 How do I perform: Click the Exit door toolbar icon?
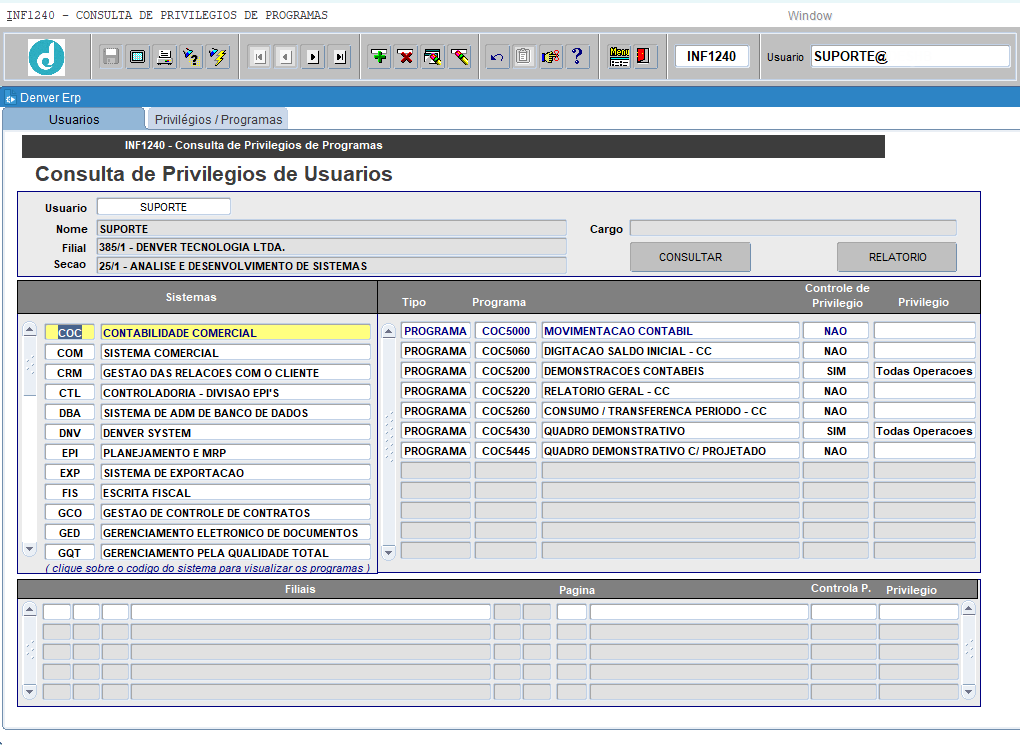pos(644,57)
